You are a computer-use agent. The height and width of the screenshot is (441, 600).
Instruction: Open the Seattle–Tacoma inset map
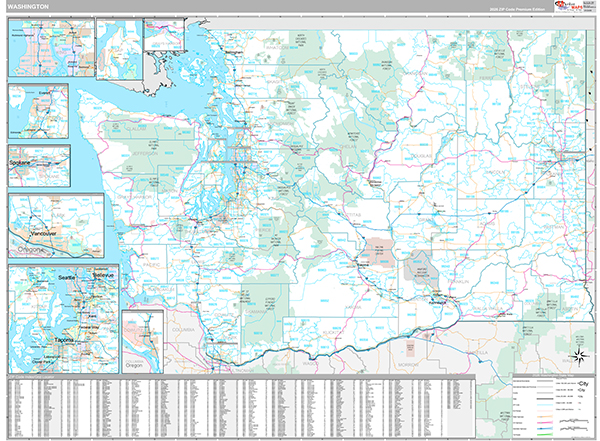[x=64, y=318]
